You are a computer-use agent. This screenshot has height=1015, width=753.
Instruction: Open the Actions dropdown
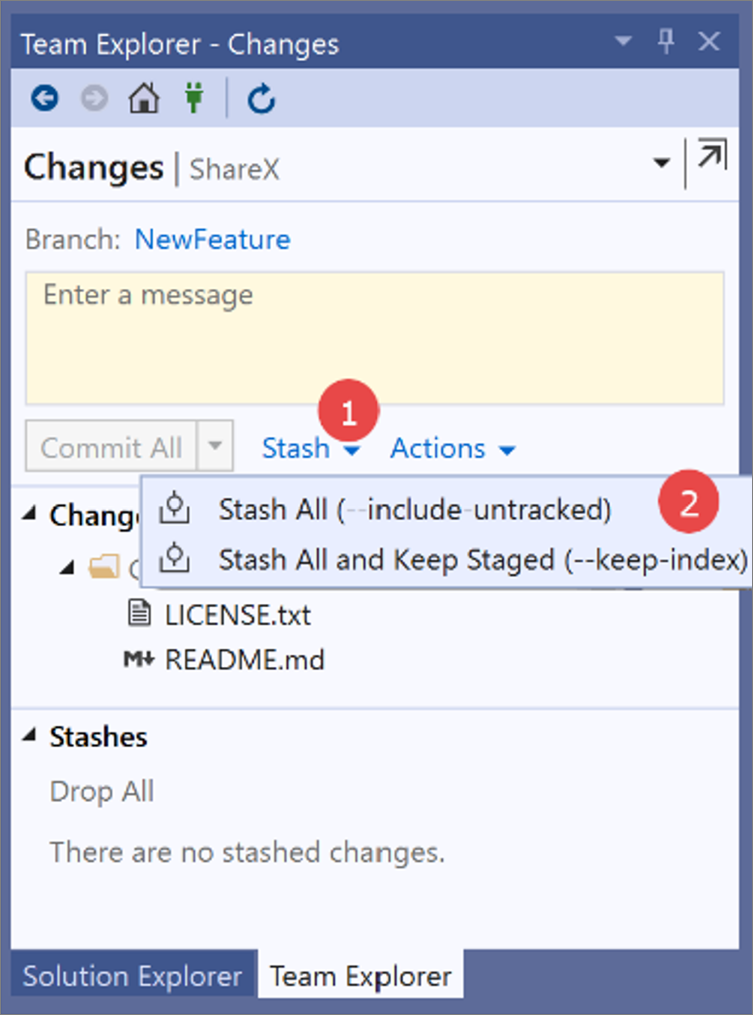click(453, 448)
